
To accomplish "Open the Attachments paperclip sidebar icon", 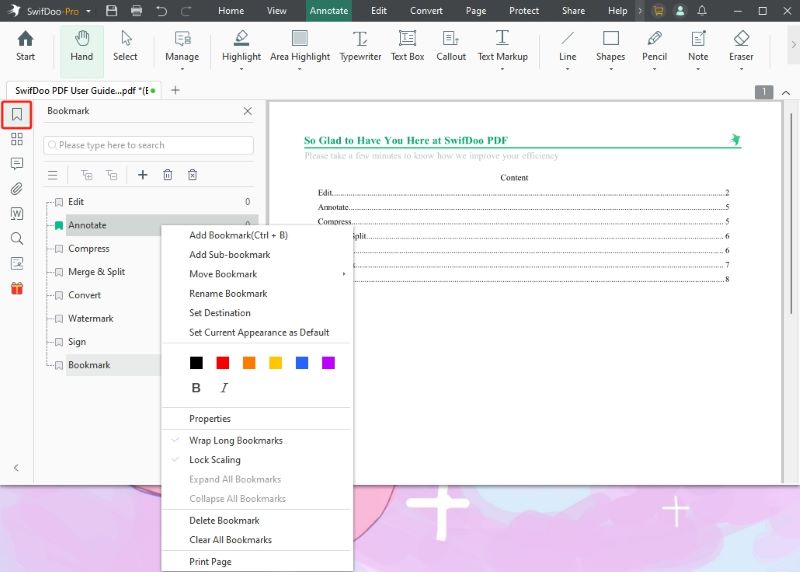I will [17, 189].
